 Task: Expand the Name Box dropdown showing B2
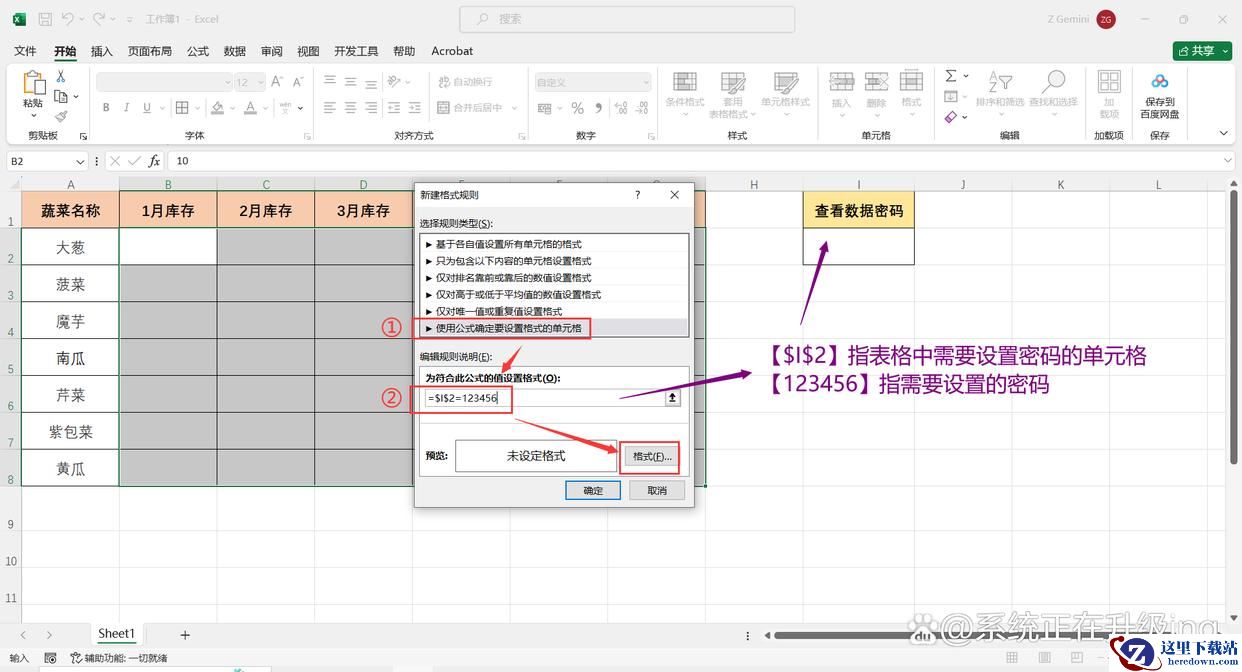tap(80, 161)
